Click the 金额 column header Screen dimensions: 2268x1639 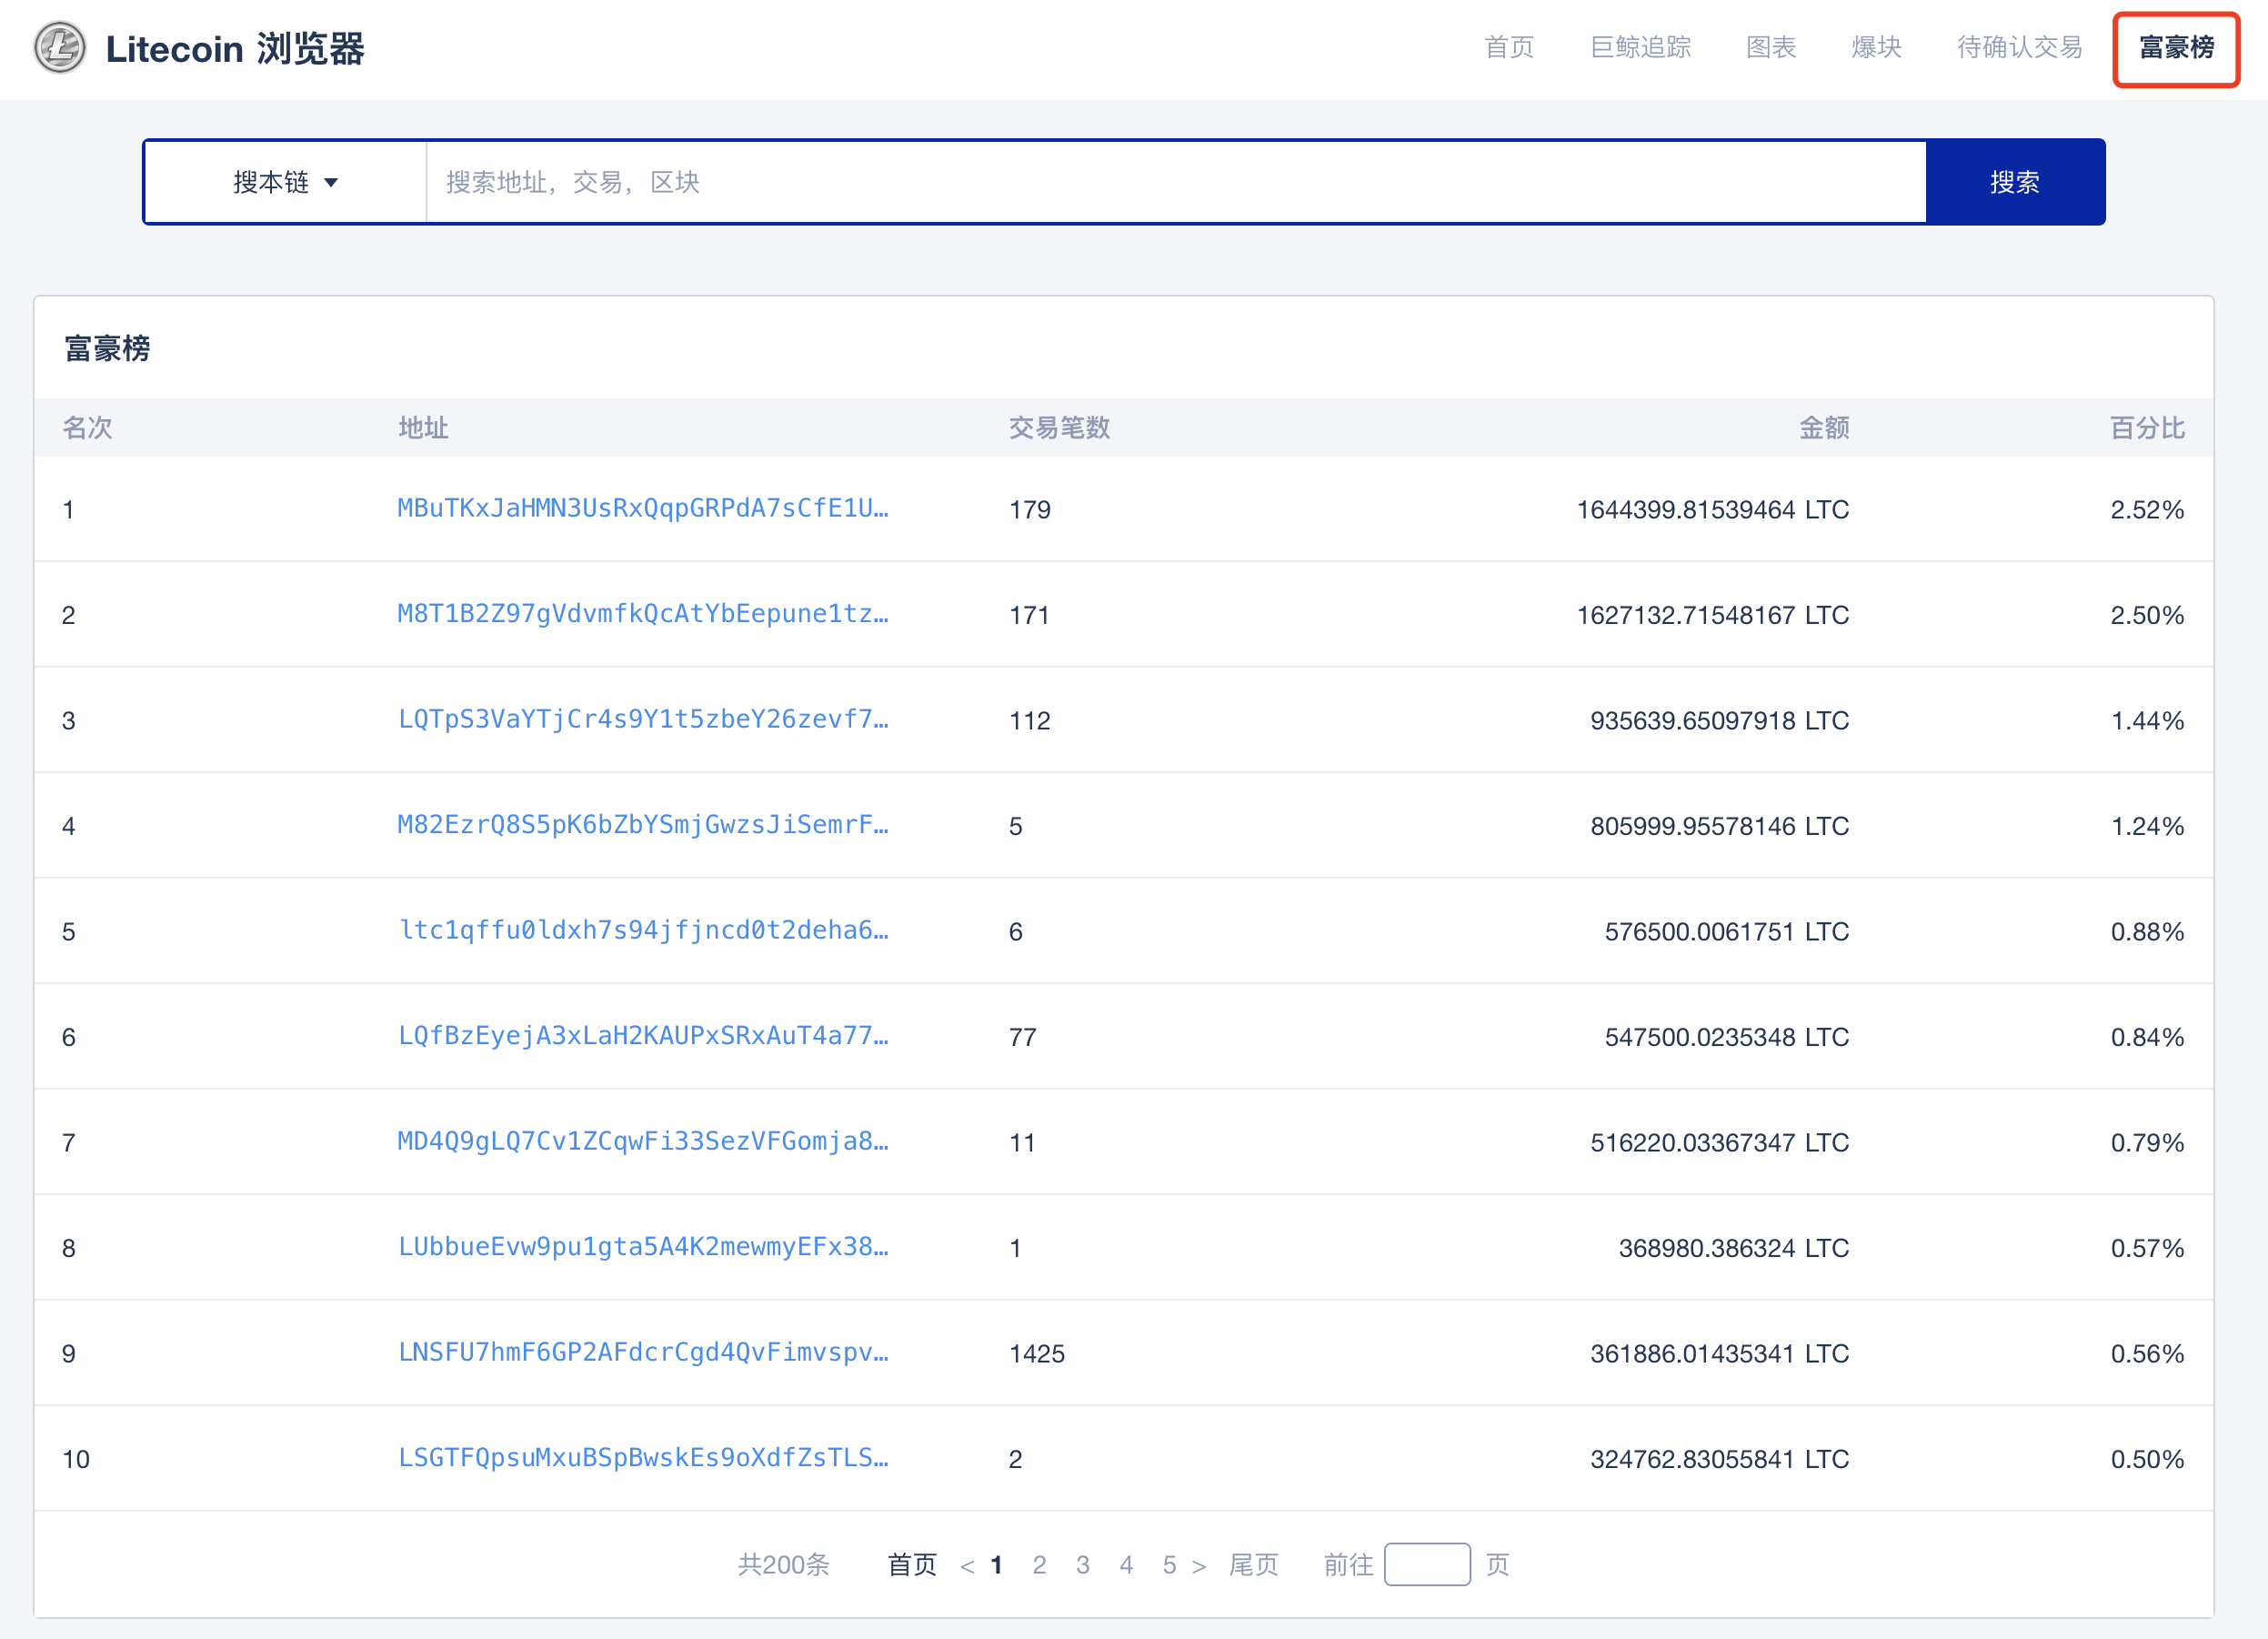click(x=1824, y=428)
